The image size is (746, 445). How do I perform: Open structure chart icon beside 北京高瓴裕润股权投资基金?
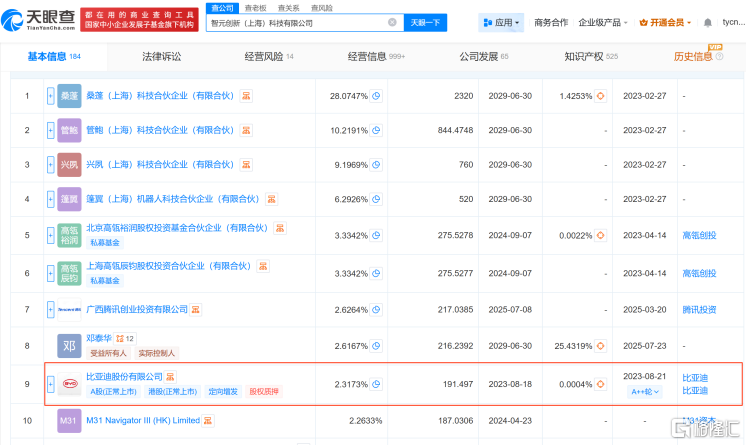(x=280, y=228)
